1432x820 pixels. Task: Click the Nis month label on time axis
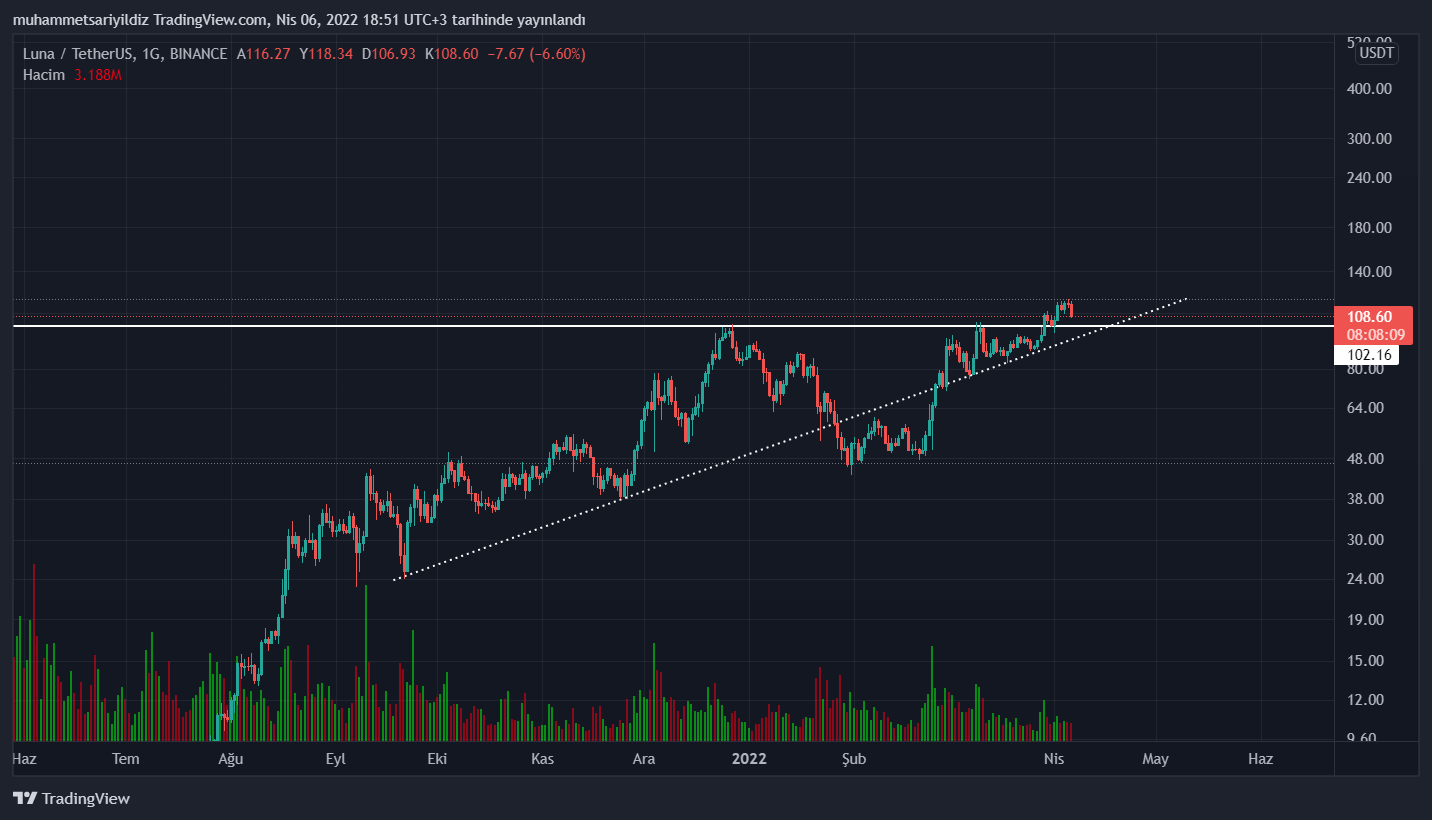pos(1053,759)
